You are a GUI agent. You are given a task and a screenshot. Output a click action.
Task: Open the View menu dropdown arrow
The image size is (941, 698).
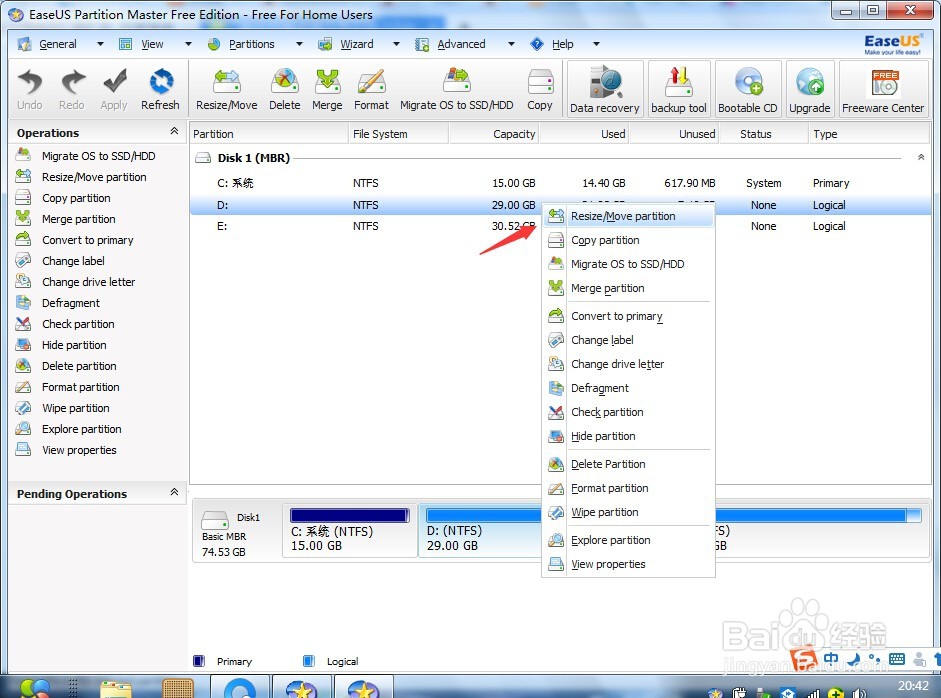coord(188,44)
